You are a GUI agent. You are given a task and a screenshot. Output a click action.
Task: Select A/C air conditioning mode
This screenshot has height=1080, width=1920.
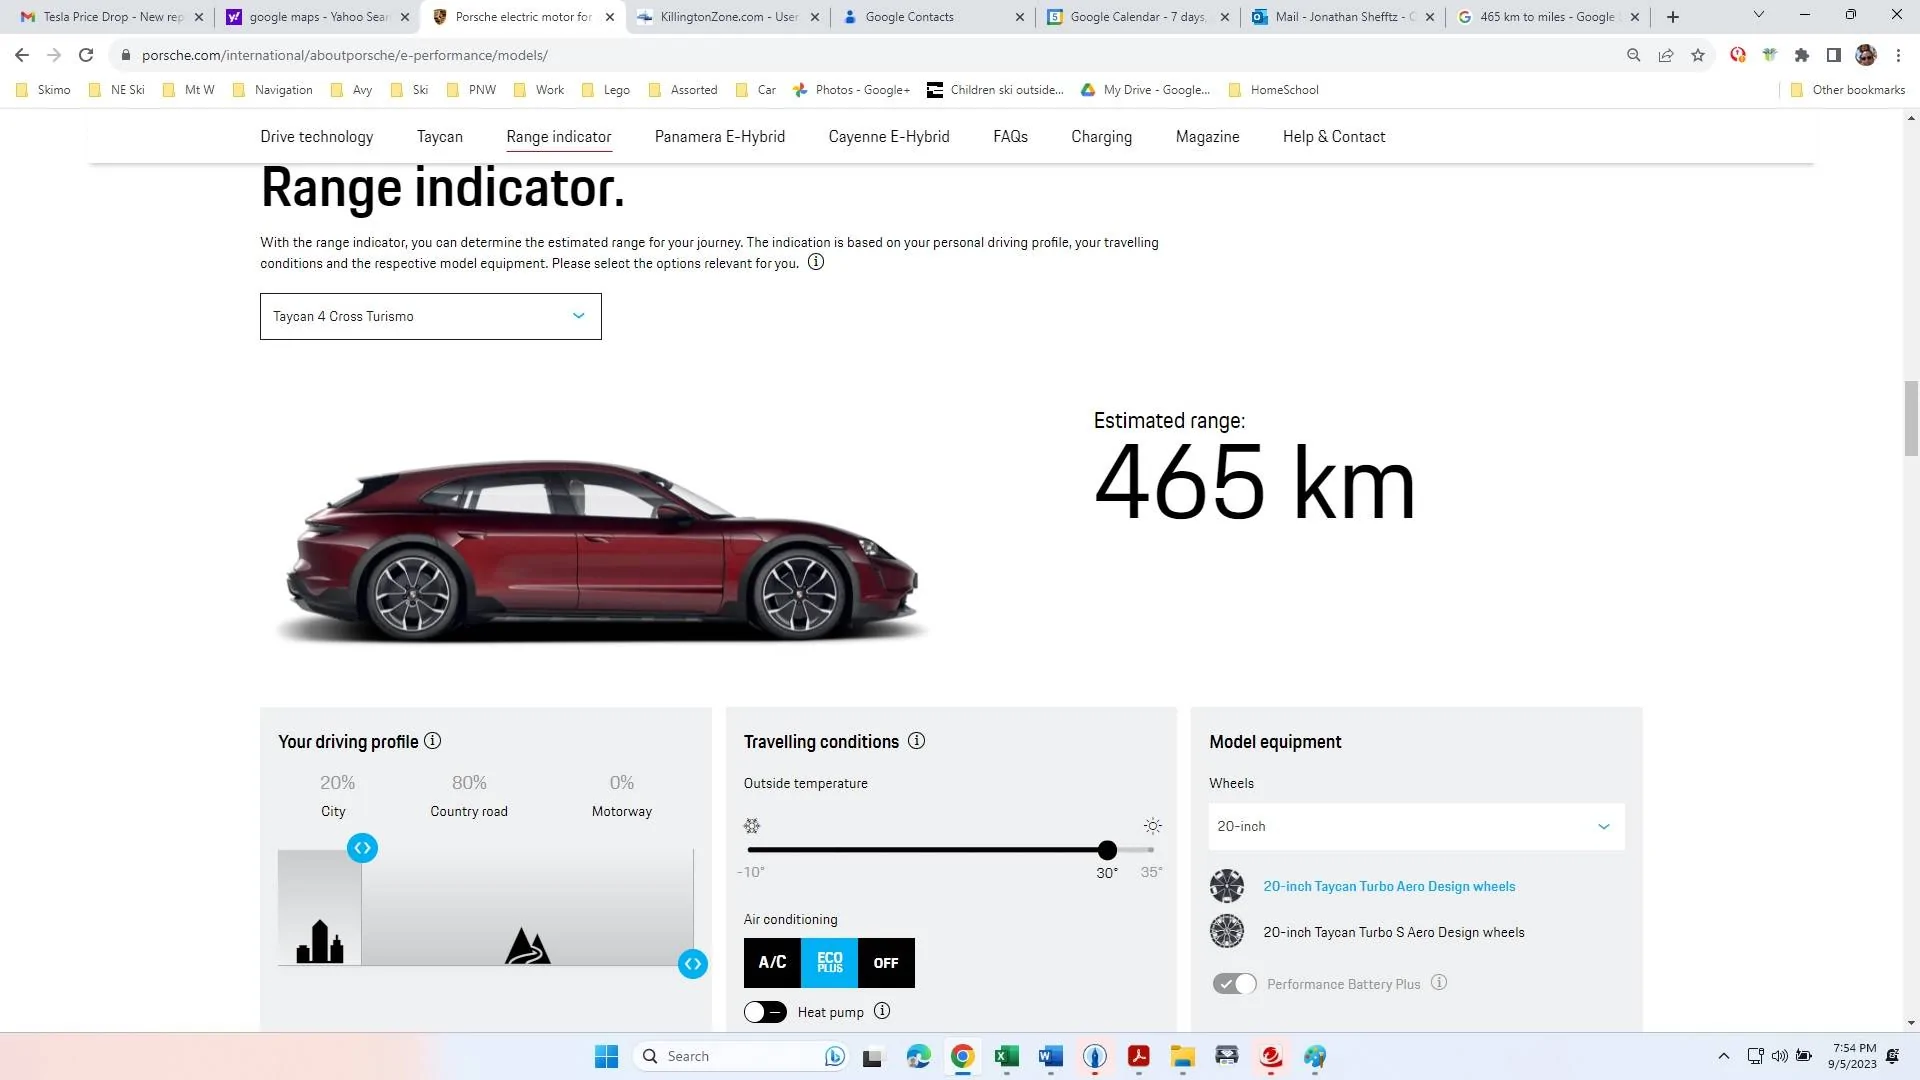tap(772, 963)
